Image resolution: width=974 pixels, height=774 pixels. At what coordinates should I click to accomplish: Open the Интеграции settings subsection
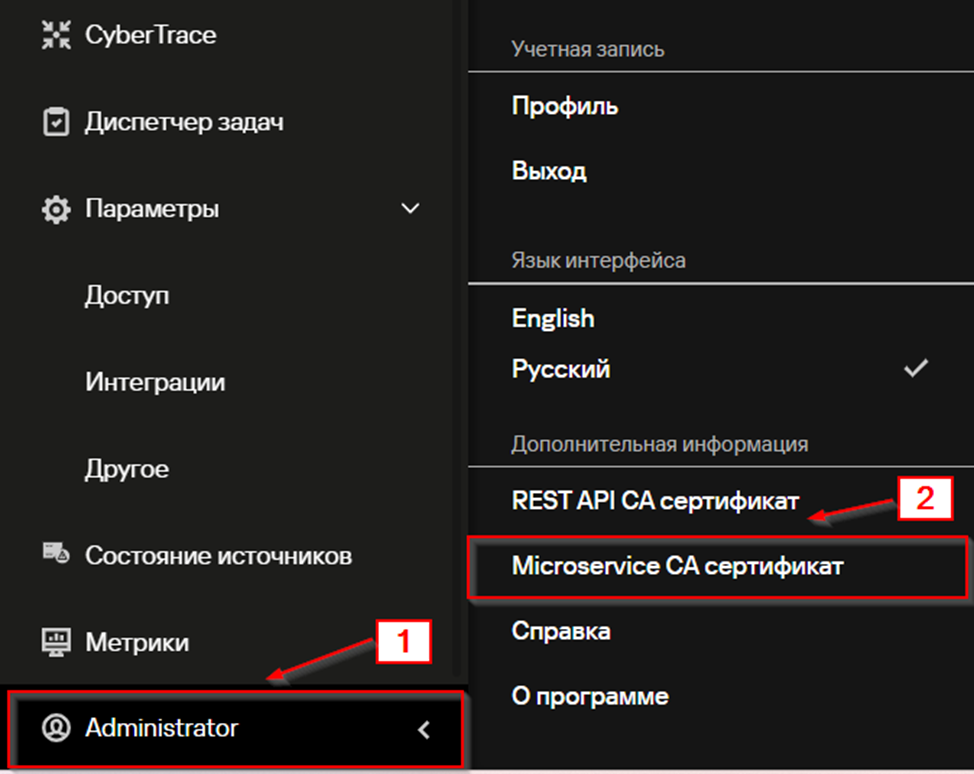[155, 382]
